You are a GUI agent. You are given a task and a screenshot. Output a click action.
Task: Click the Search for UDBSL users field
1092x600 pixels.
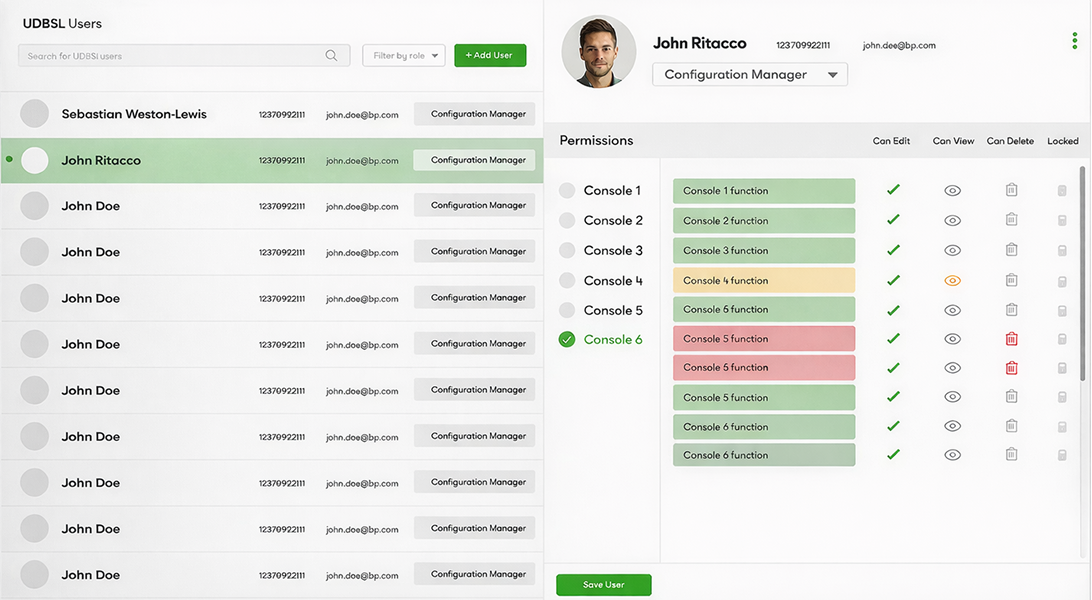click(x=170, y=56)
